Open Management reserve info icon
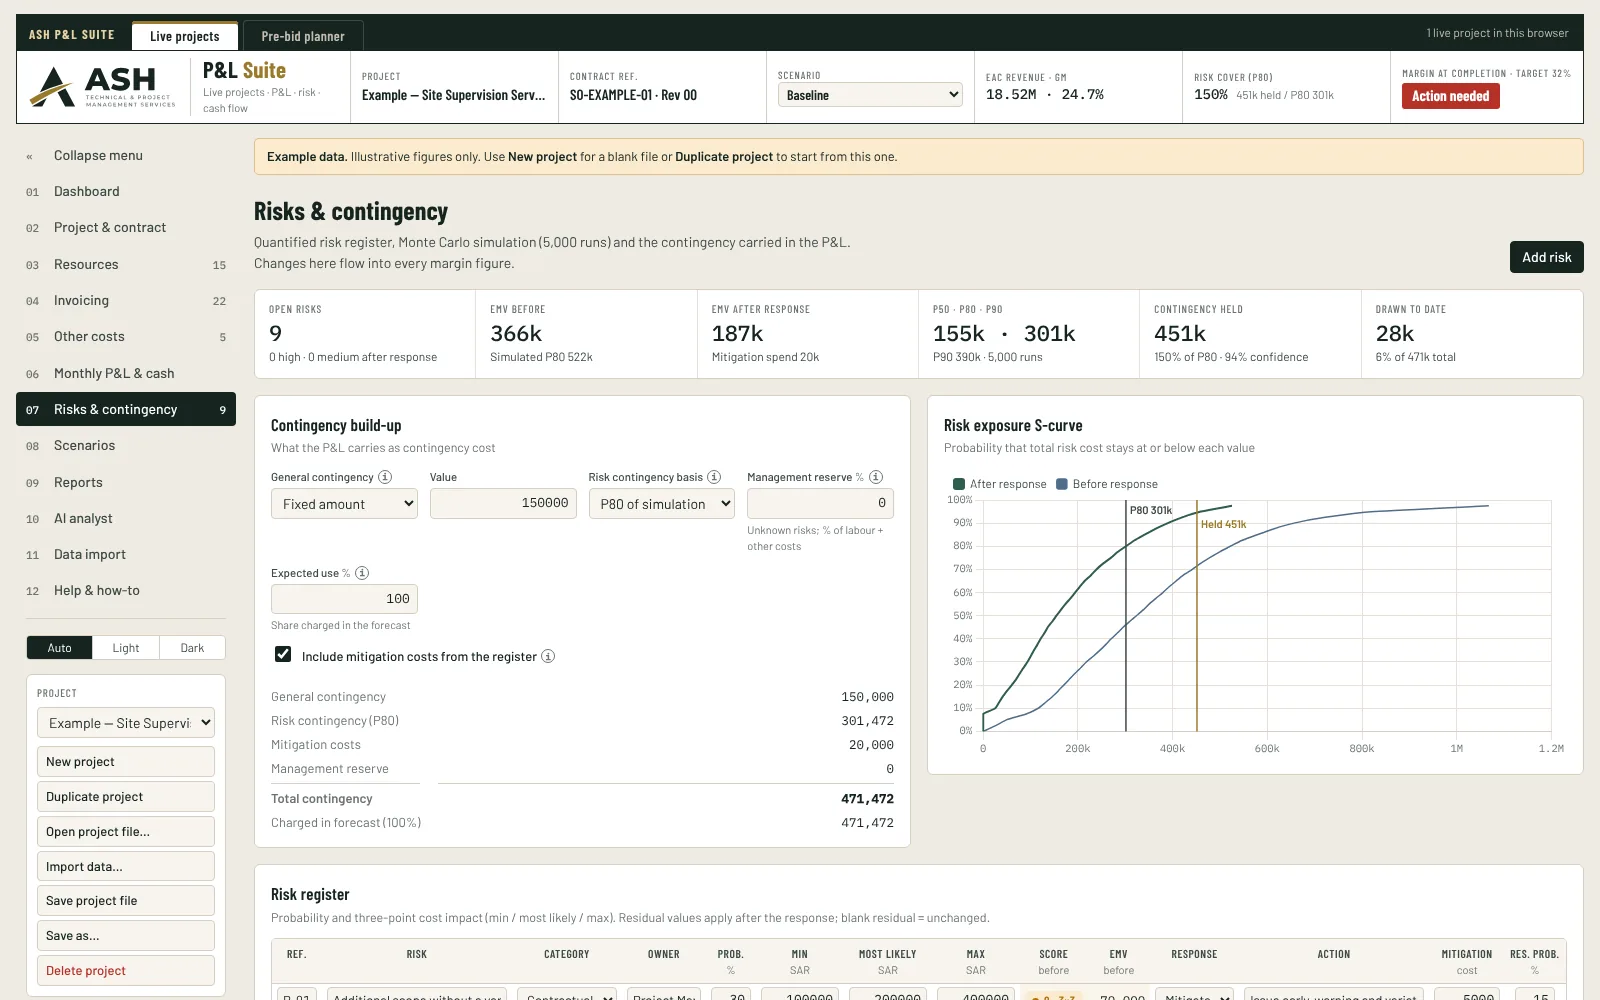The height and width of the screenshot is (1000, 1600). coord(876,477)
